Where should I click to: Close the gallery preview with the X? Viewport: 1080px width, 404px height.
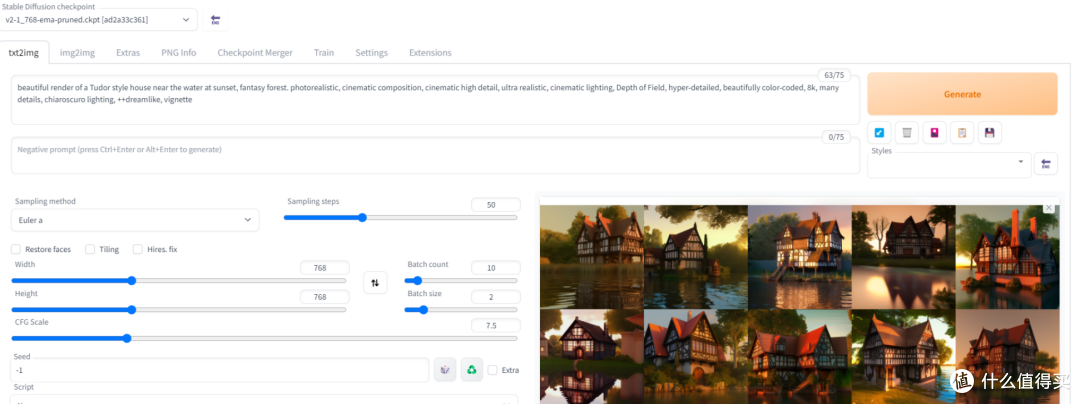point(1049,207)
